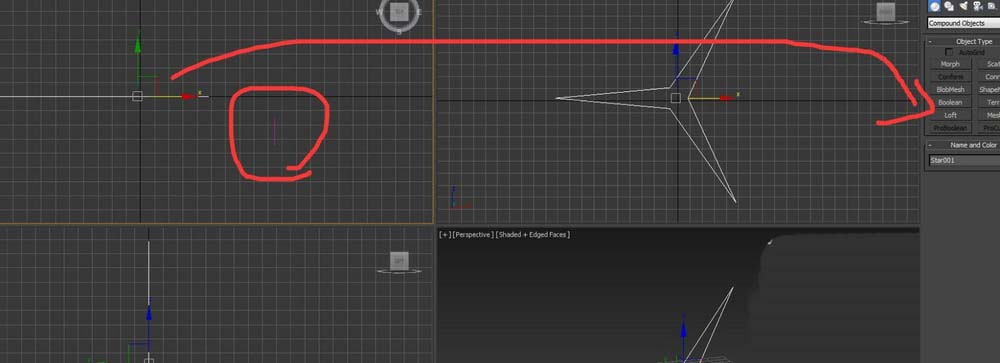The height and width of the screenshot is (363, 1000).
Task: Grab the red X-axis arrow in Top viewport
Action: (188, 96)
